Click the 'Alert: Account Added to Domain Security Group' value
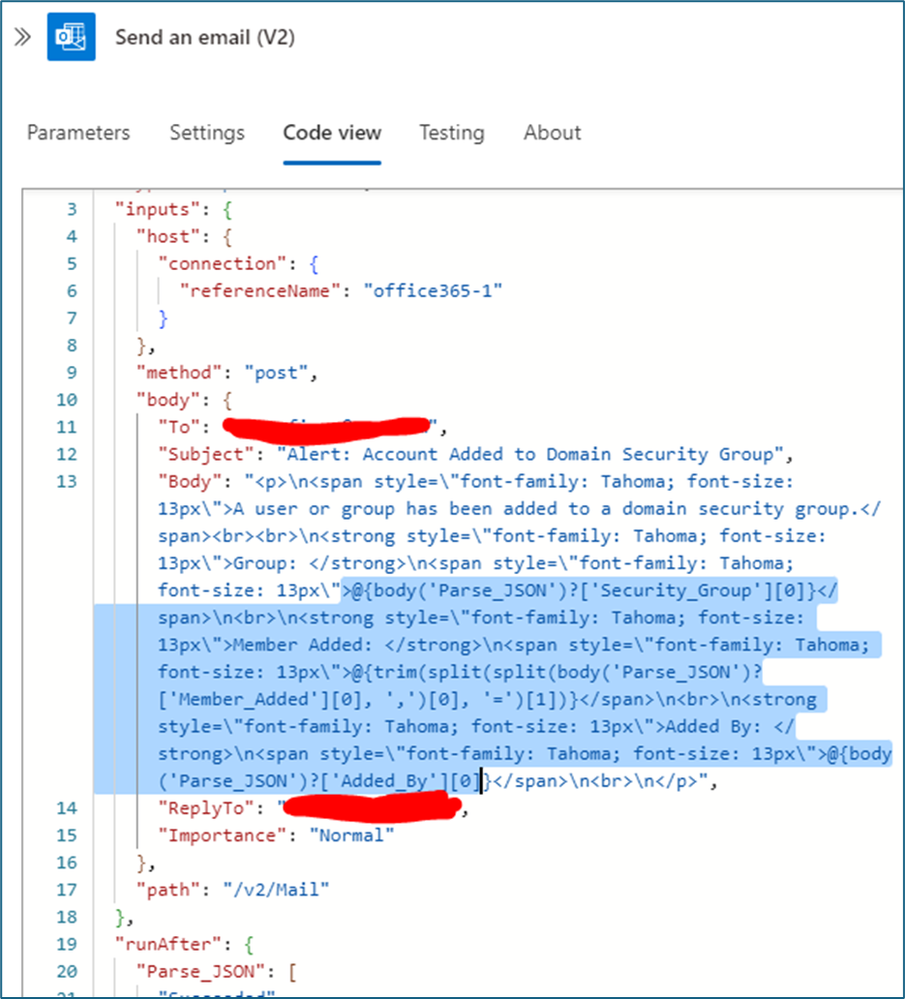The width and height of the screenshot is (905, 999). click(530, 454)
